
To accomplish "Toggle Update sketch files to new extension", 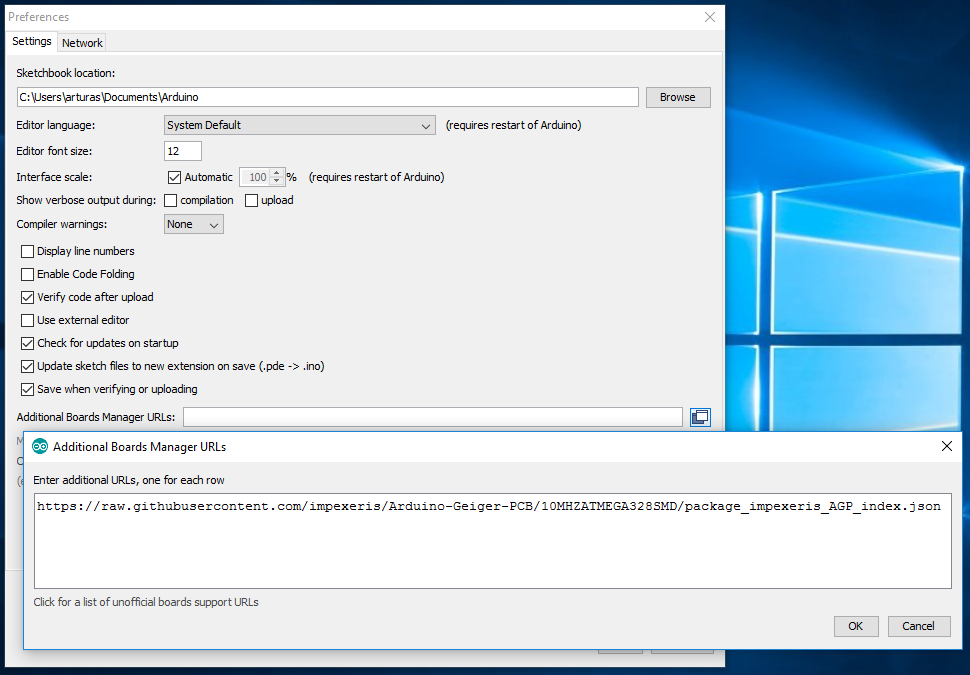I will coord(27,366).
